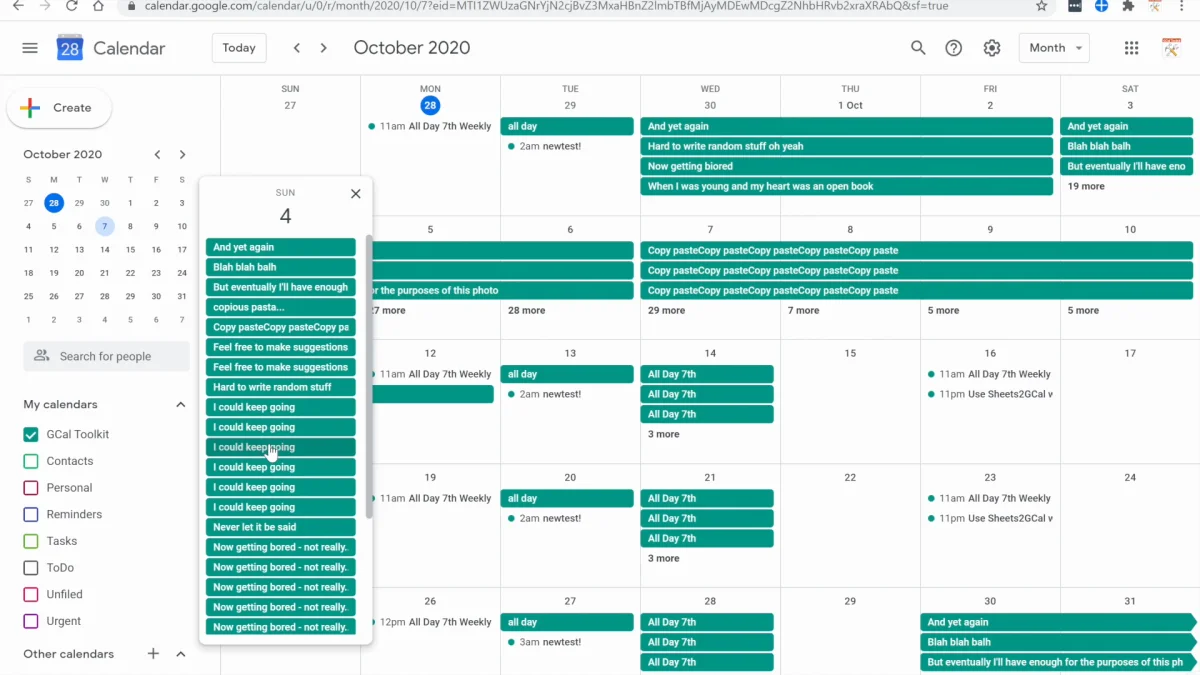This screenshot has height=675, width=1200.
Task: Select October 7 in mini calendar
Action: click(x=105, y=227)
